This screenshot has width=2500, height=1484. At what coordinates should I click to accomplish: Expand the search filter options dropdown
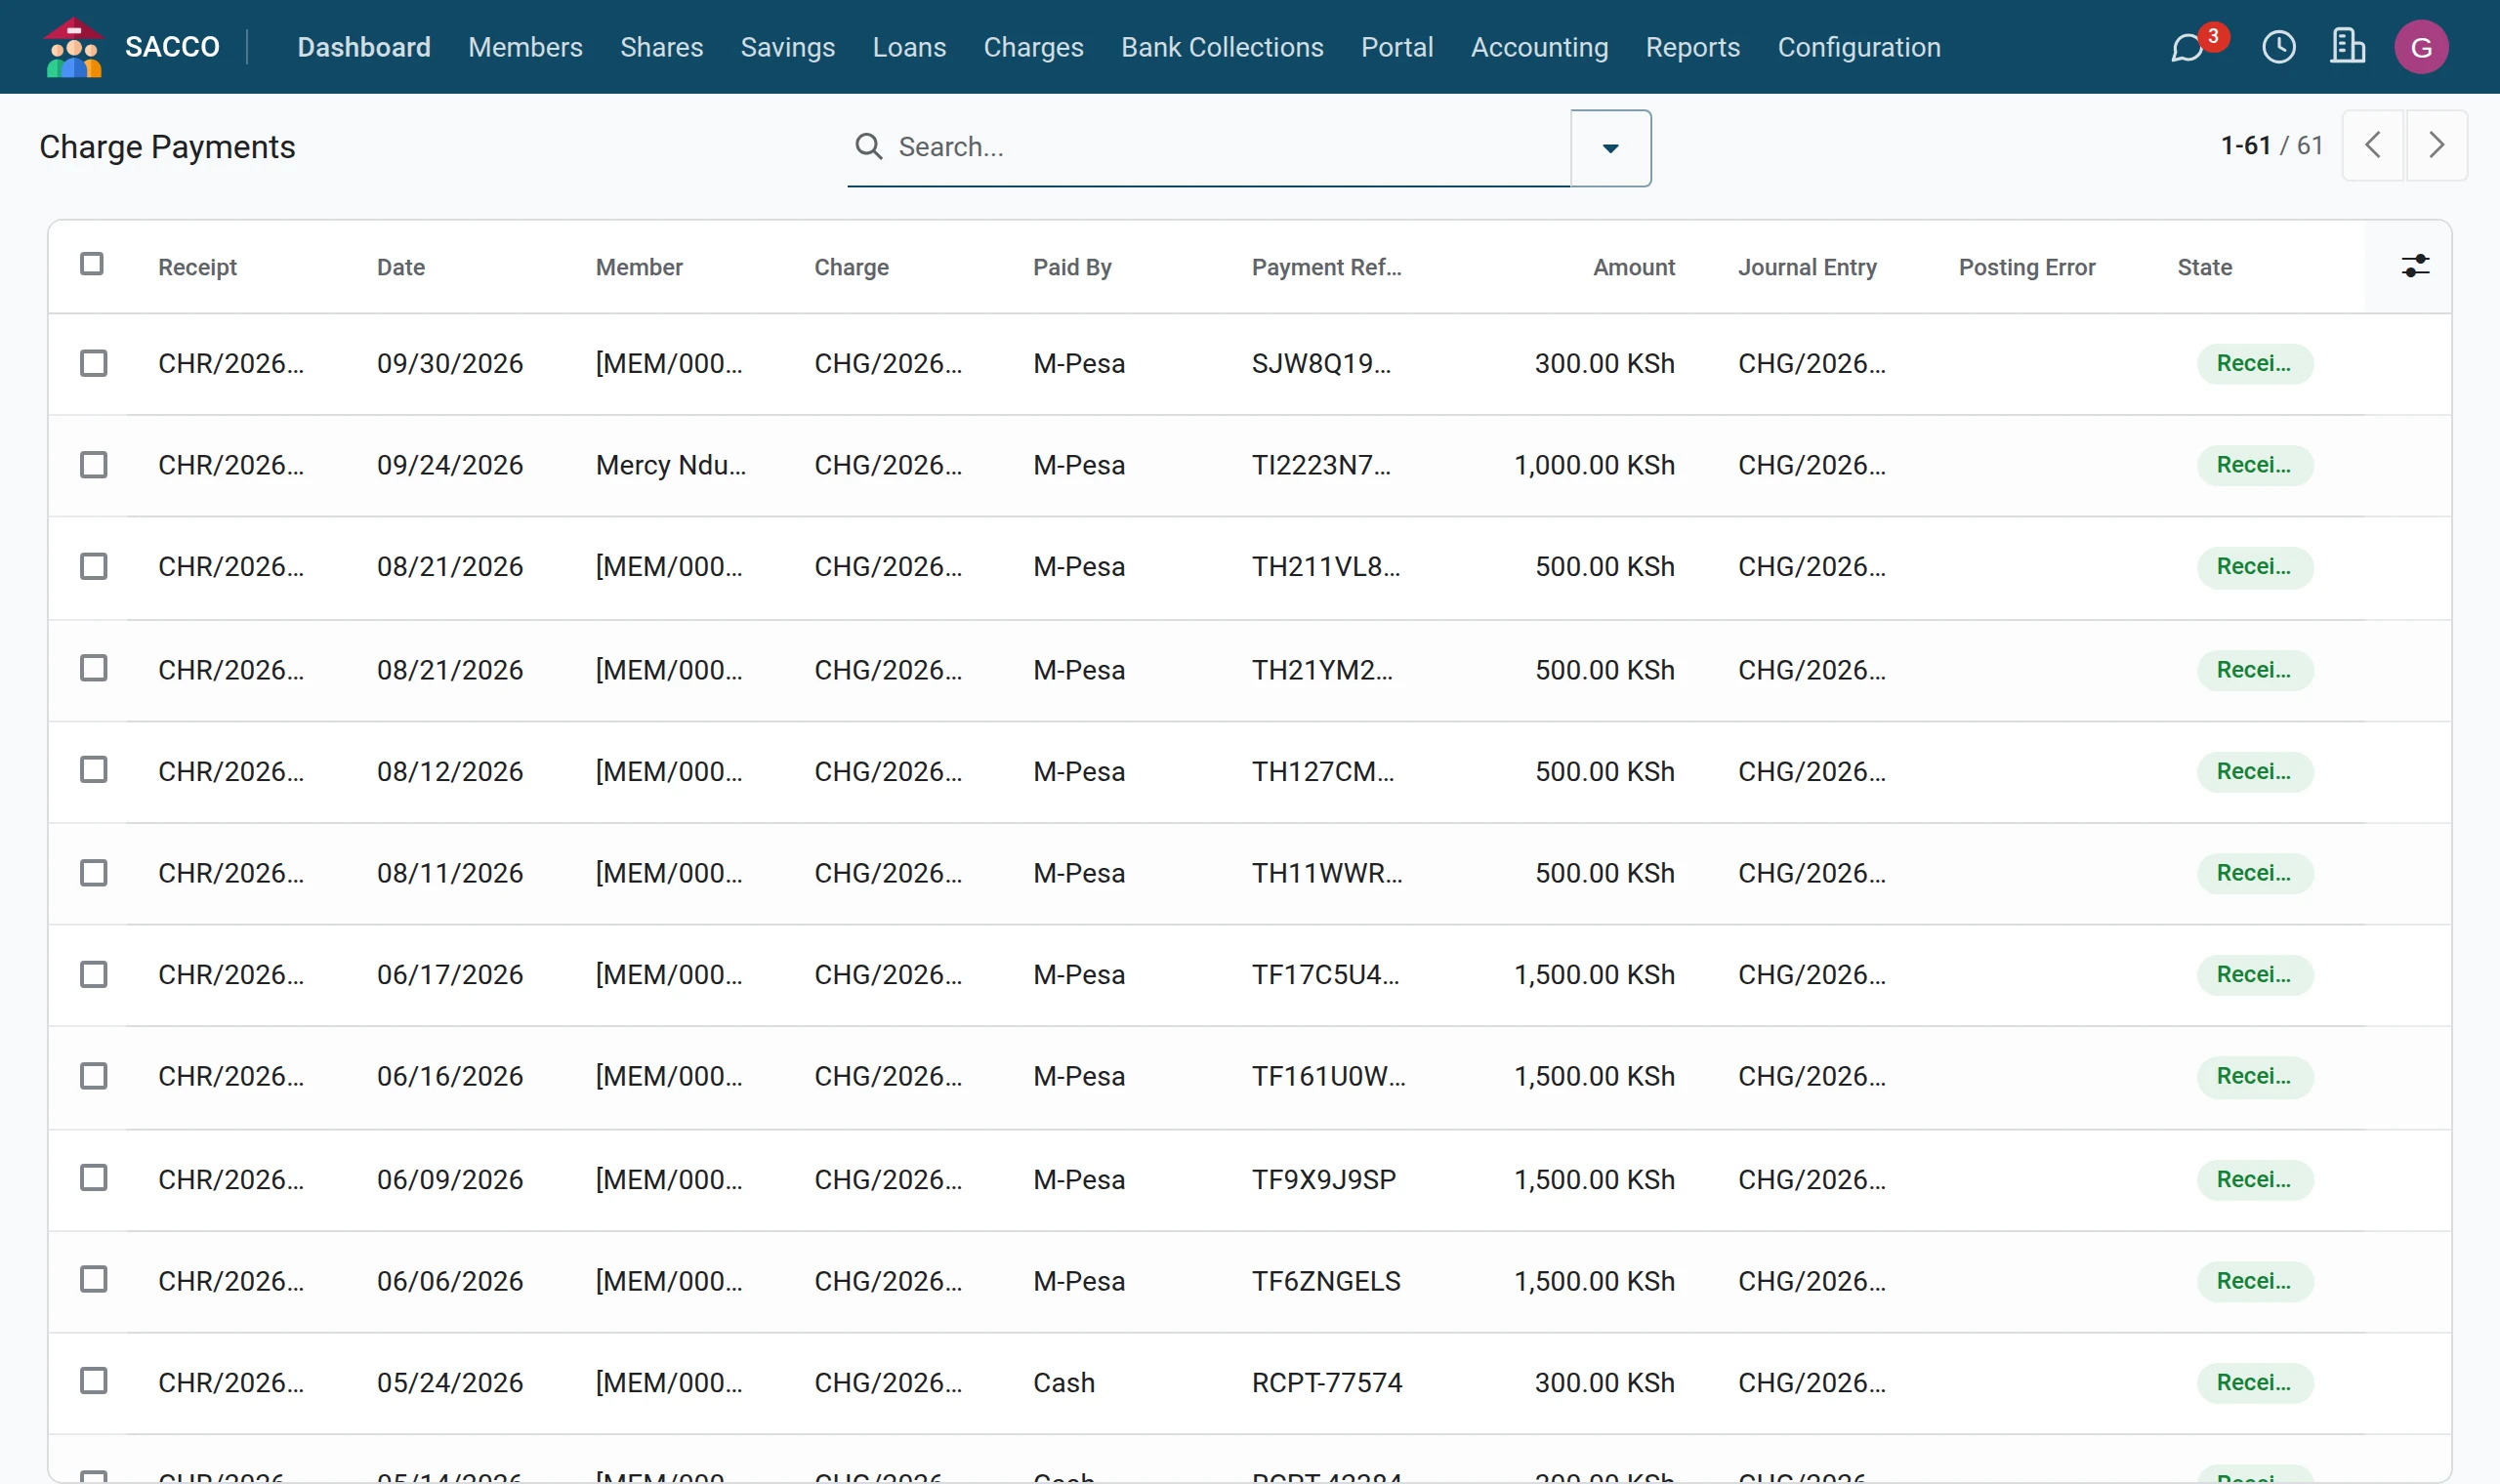1610,148
